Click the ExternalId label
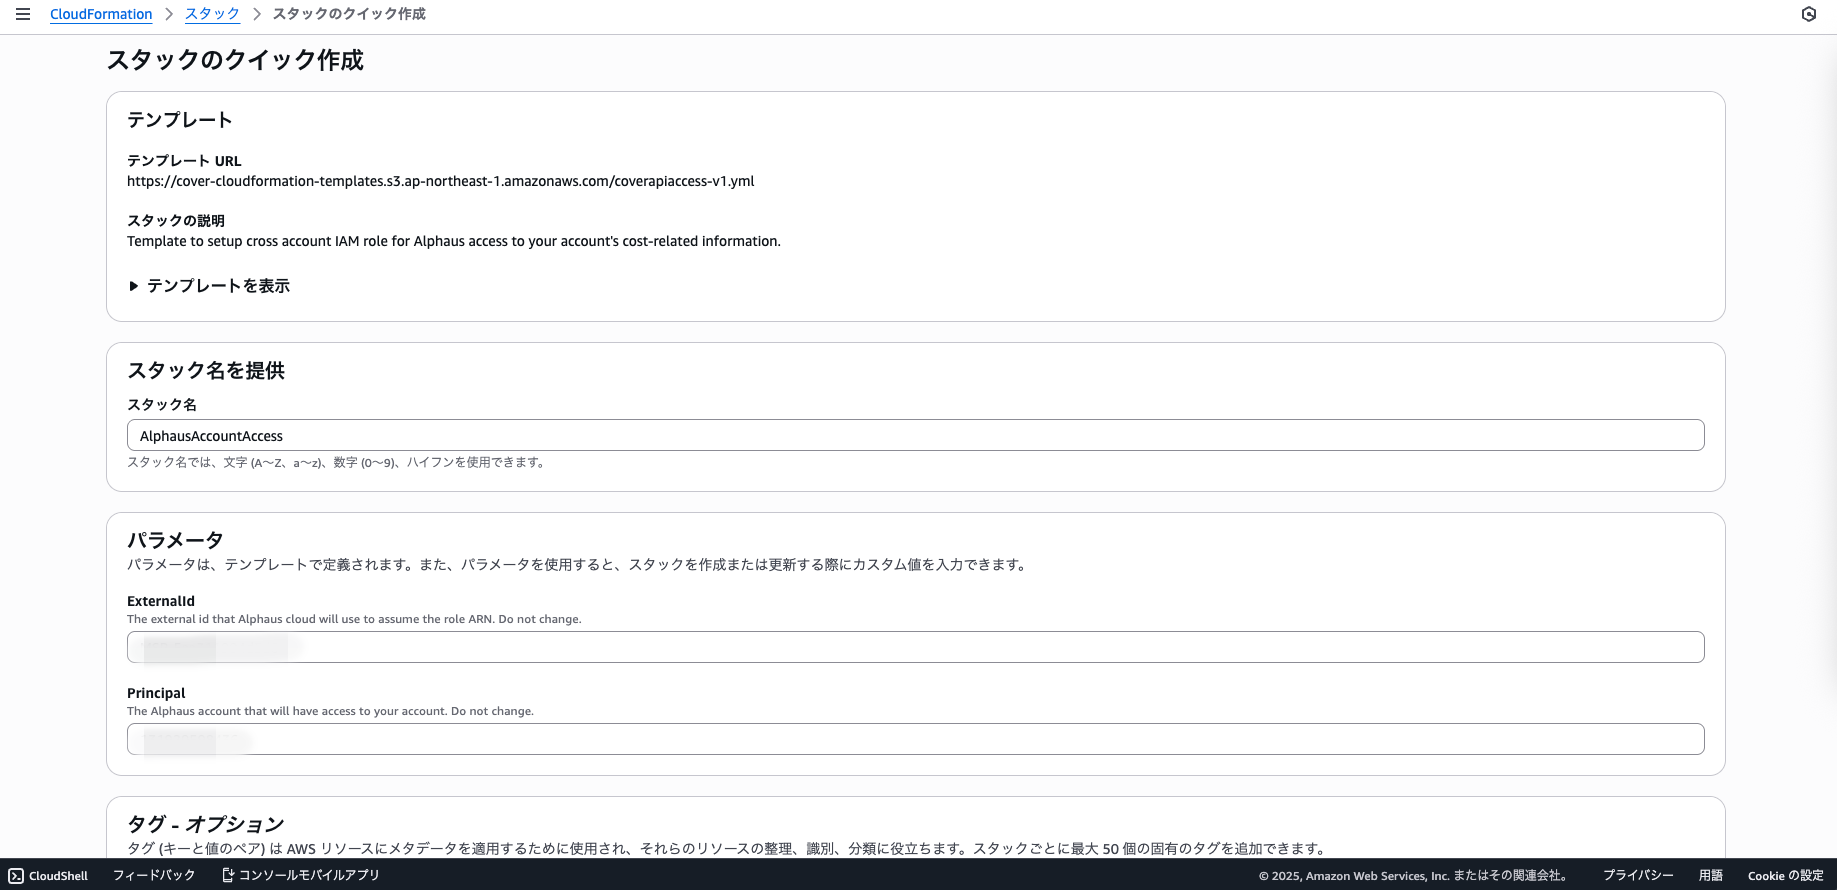This screenshot has height=890, width=1837. tap(161, 601)
